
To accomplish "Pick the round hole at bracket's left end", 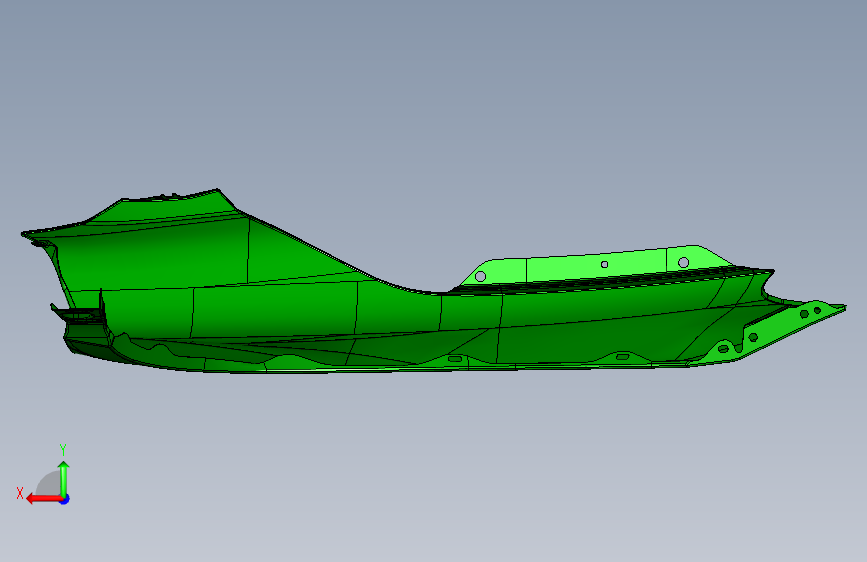I will point(480,276).
